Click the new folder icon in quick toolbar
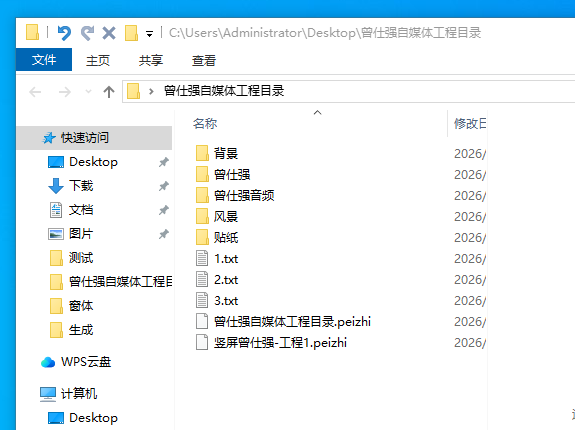The width and height of the screenshot is (575, 430). point(131,33)
